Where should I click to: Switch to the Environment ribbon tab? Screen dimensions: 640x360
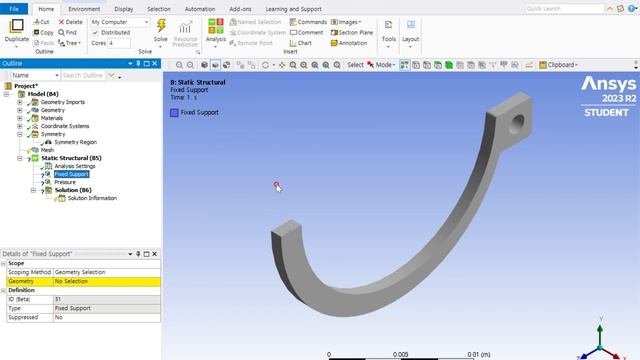click(x=84, y=9)
